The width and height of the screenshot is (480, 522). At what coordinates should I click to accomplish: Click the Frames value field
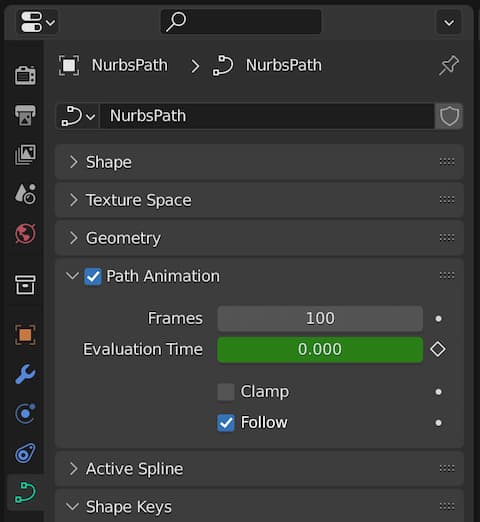click(x=320, y=318)
